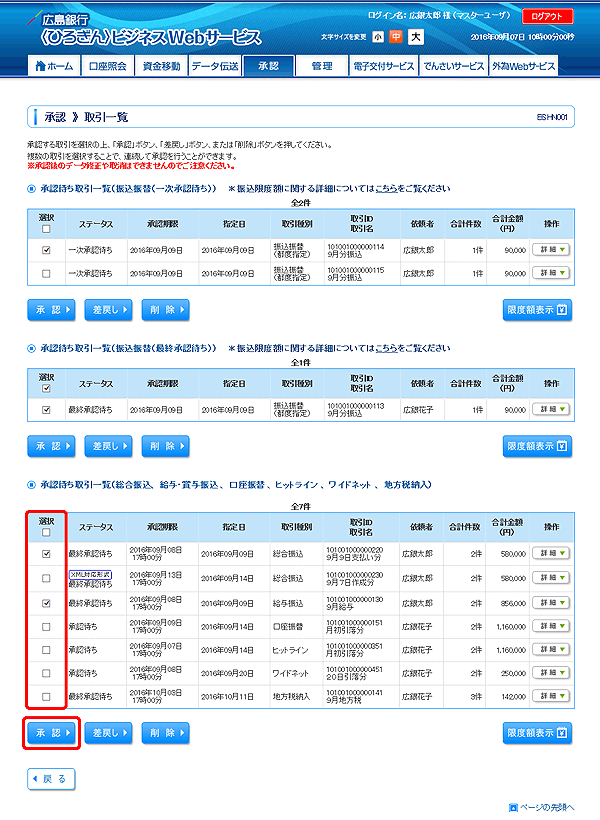The height and width of the screenshot is (820, 600).
Task: Set font size to 中
Action: tap(396, 37)
